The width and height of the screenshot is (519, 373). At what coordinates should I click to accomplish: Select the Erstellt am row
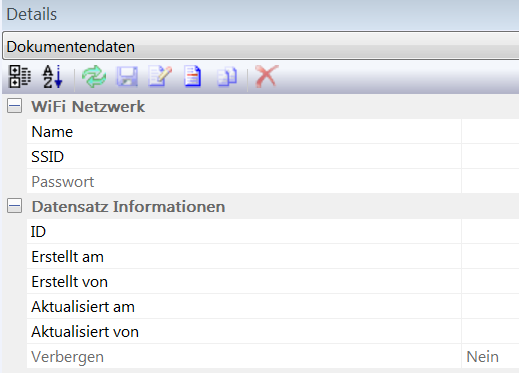[x=273, y=257]
